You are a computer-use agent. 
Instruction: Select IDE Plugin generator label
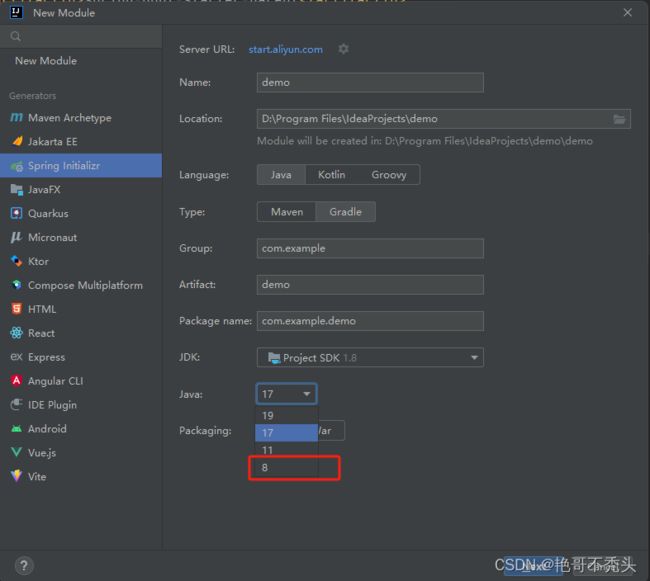coord(52,405)
